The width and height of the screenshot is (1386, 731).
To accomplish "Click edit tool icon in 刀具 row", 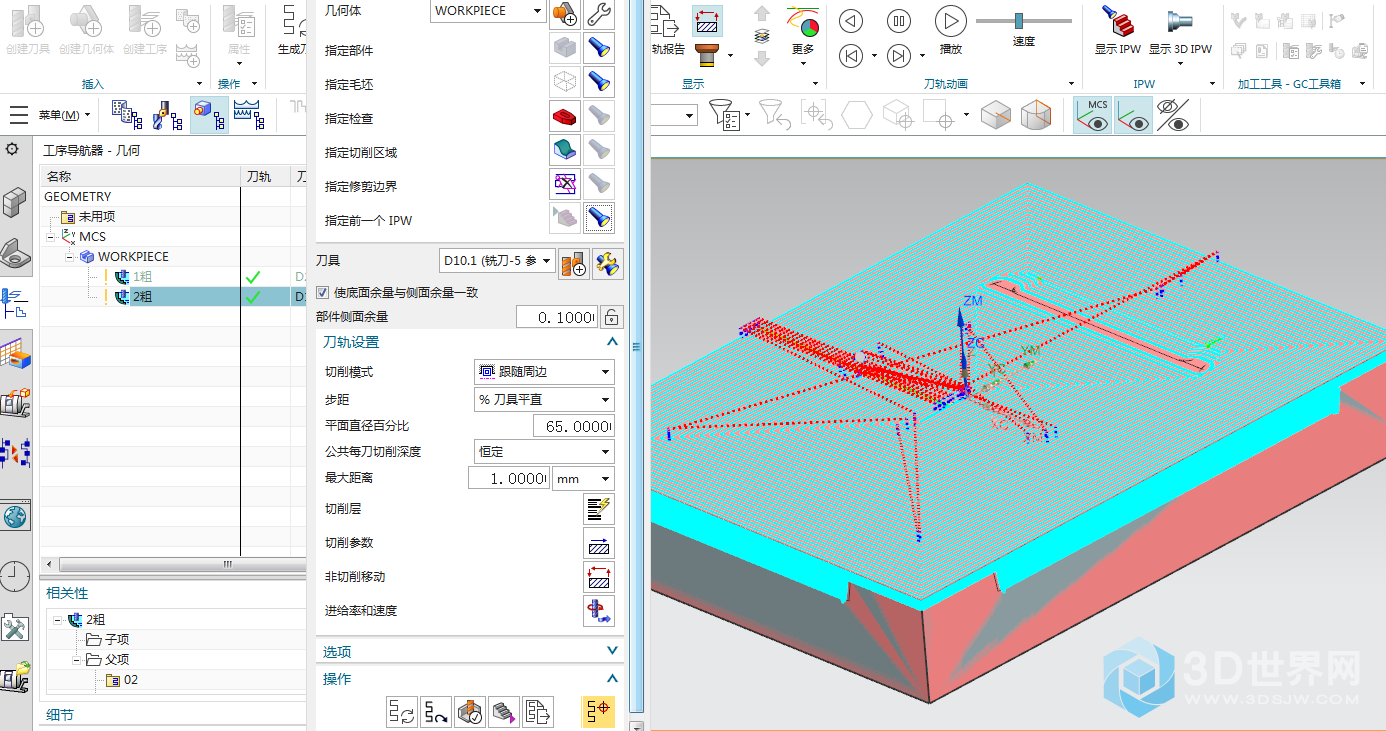I will (606, 263).
